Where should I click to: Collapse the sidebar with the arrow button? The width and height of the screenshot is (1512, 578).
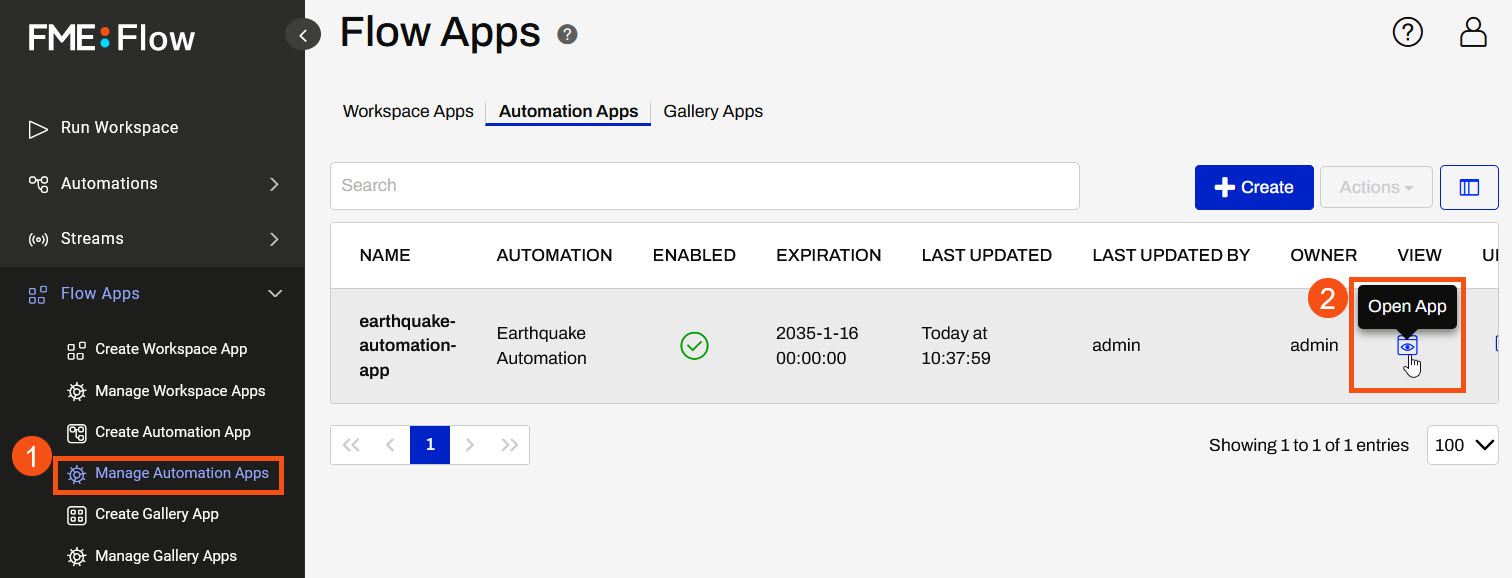pos(303,35)
